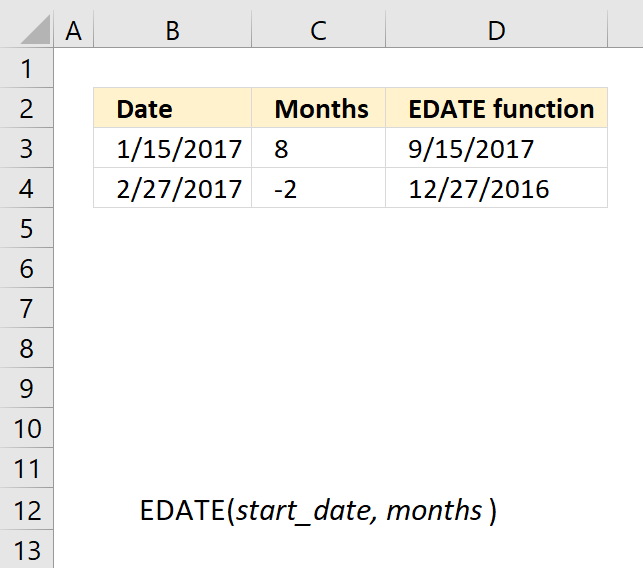The image size is (643, 568).
Task: Select row 13 header
Action: [x=26, y=549]
